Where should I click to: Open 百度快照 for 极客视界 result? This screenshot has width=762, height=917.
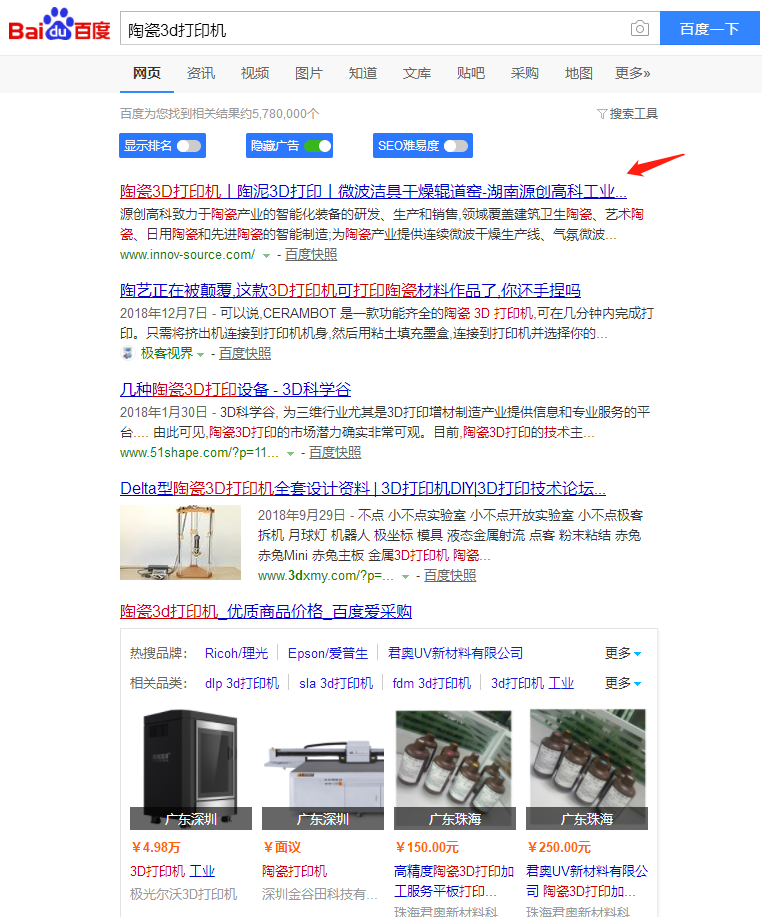245,354
